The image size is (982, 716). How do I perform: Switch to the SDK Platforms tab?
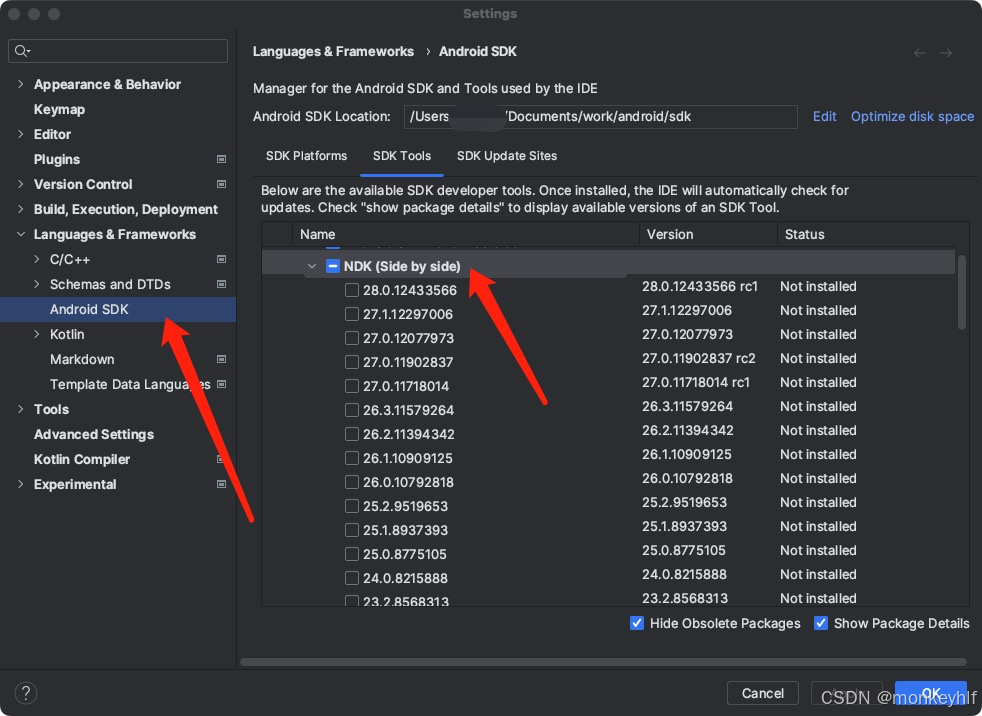point(306,155)
